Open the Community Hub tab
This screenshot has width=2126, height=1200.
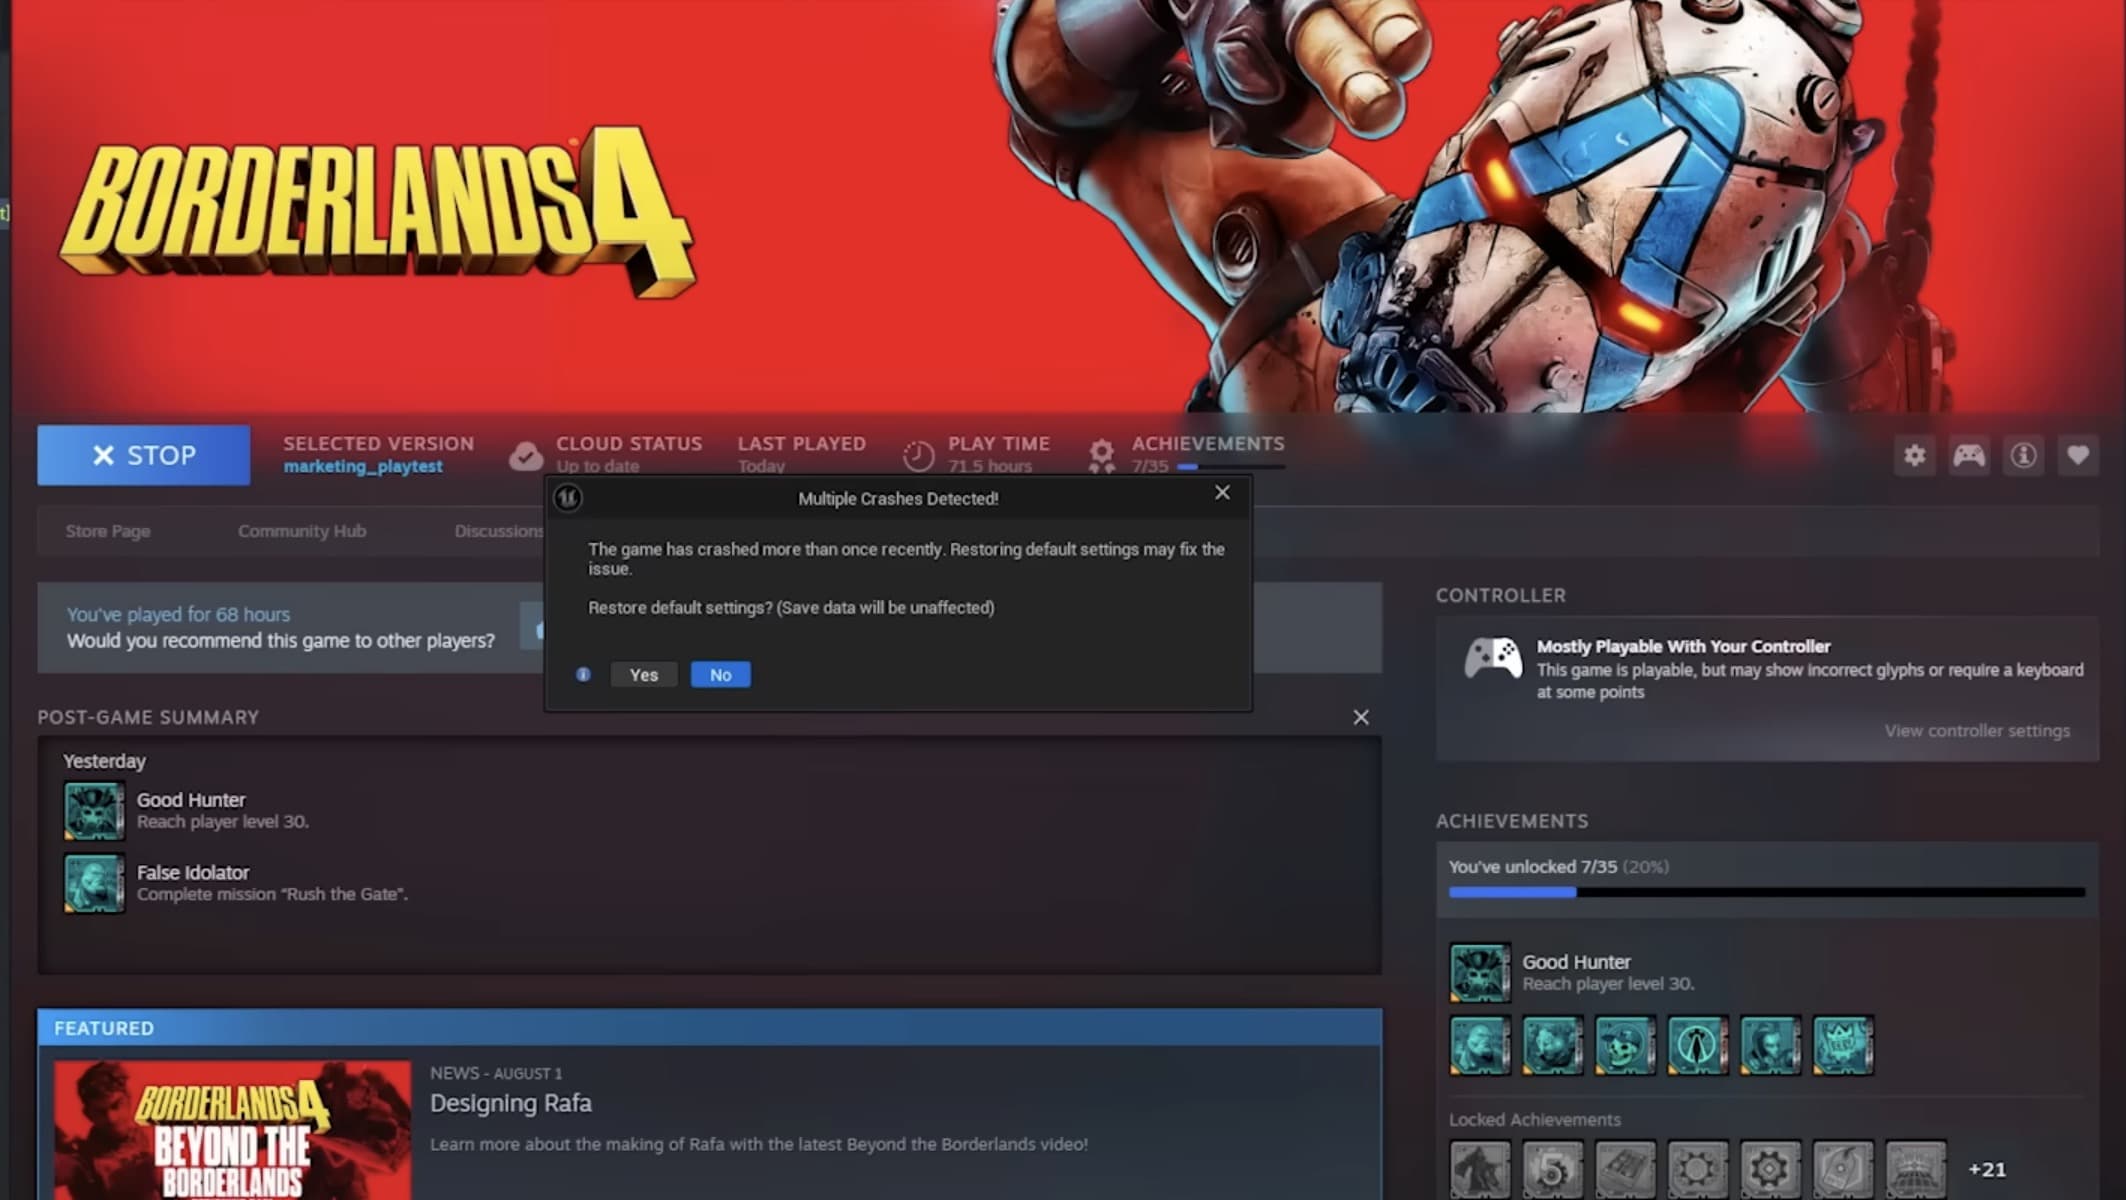pyautogui.click(x=301, y=531)
